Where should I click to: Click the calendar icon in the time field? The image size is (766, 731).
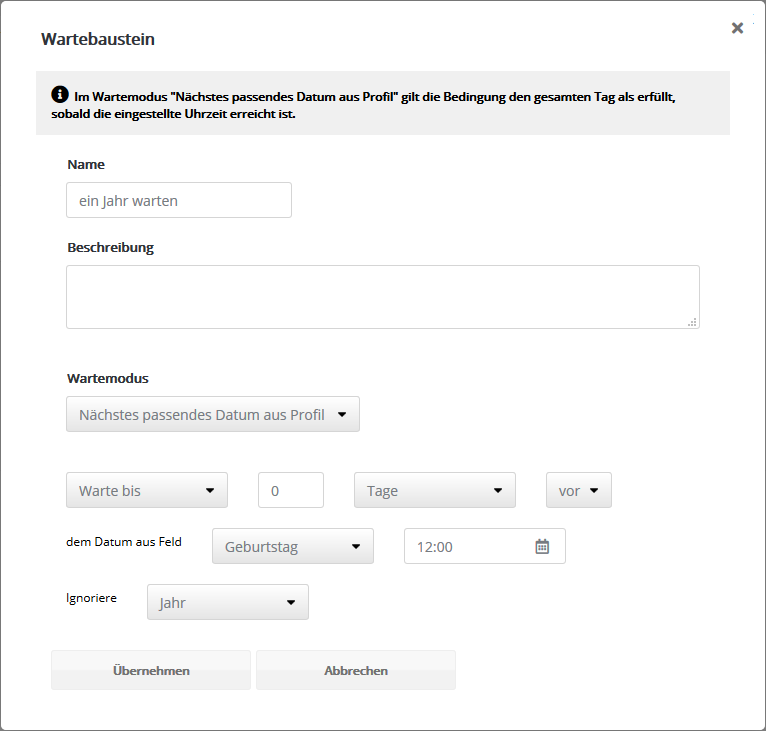pyautogui.click(x=542, y=547)
